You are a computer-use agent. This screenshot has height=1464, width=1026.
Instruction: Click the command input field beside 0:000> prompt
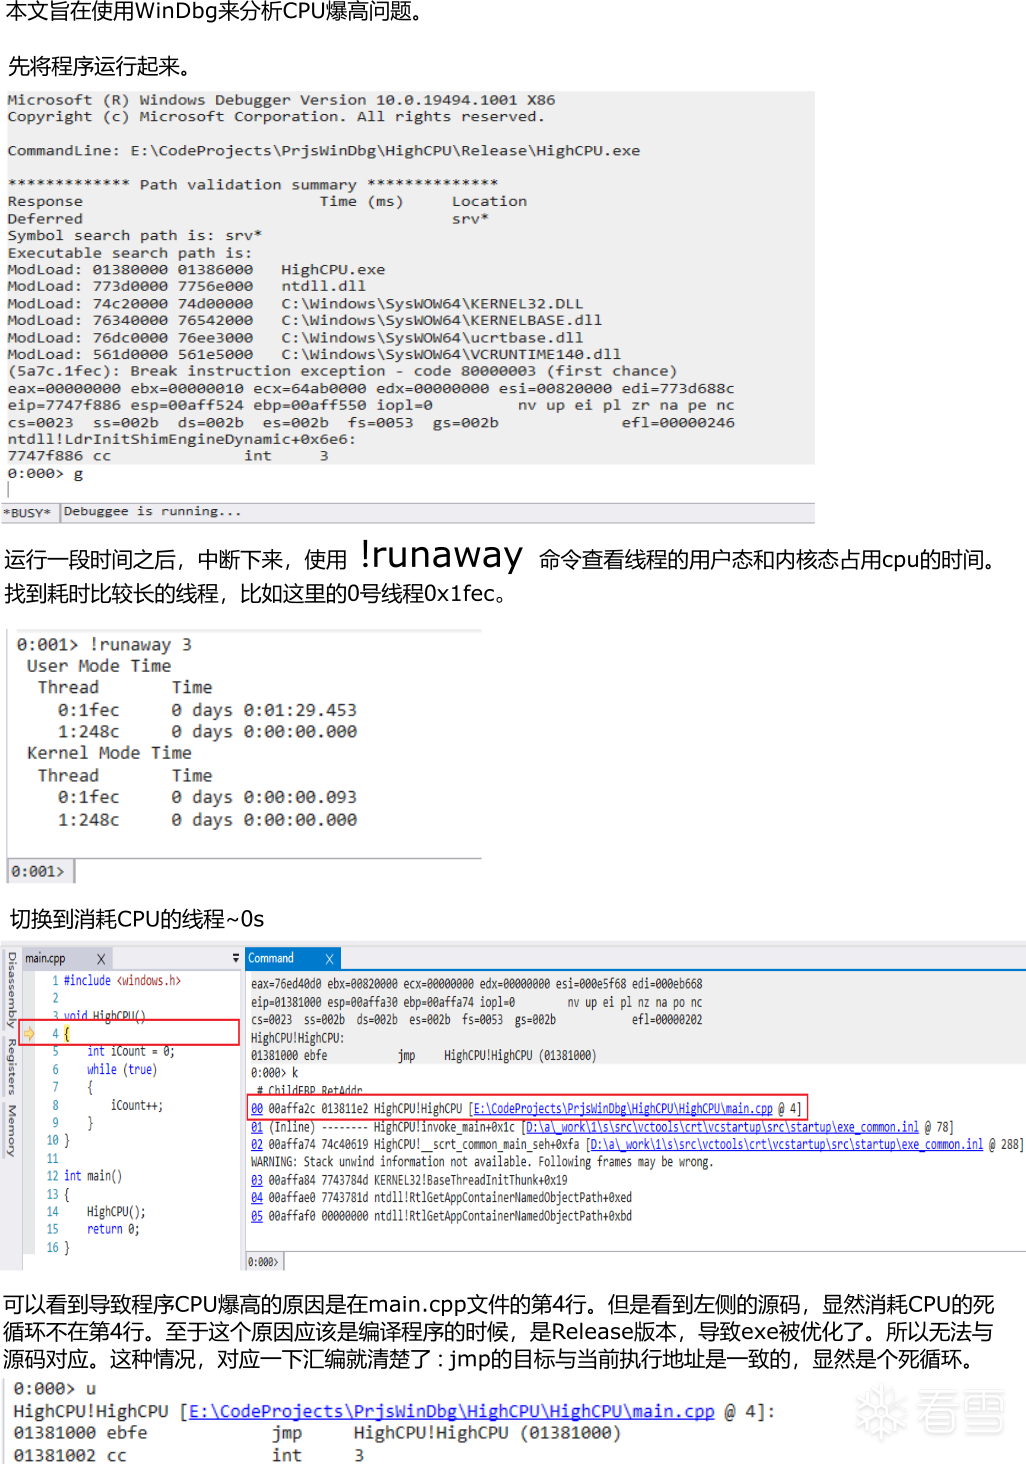[x=654, y=1262]
